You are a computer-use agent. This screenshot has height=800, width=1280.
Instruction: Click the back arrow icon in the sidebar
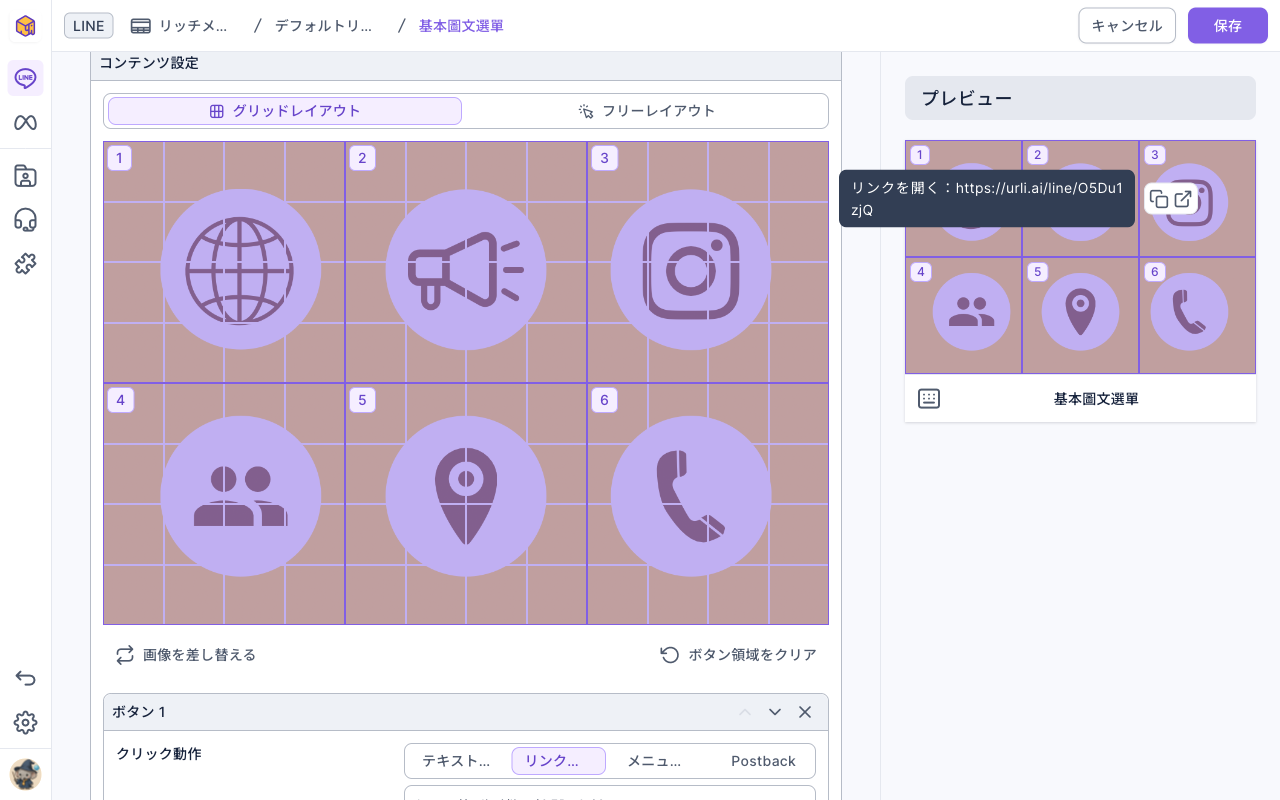coord(25,678)
